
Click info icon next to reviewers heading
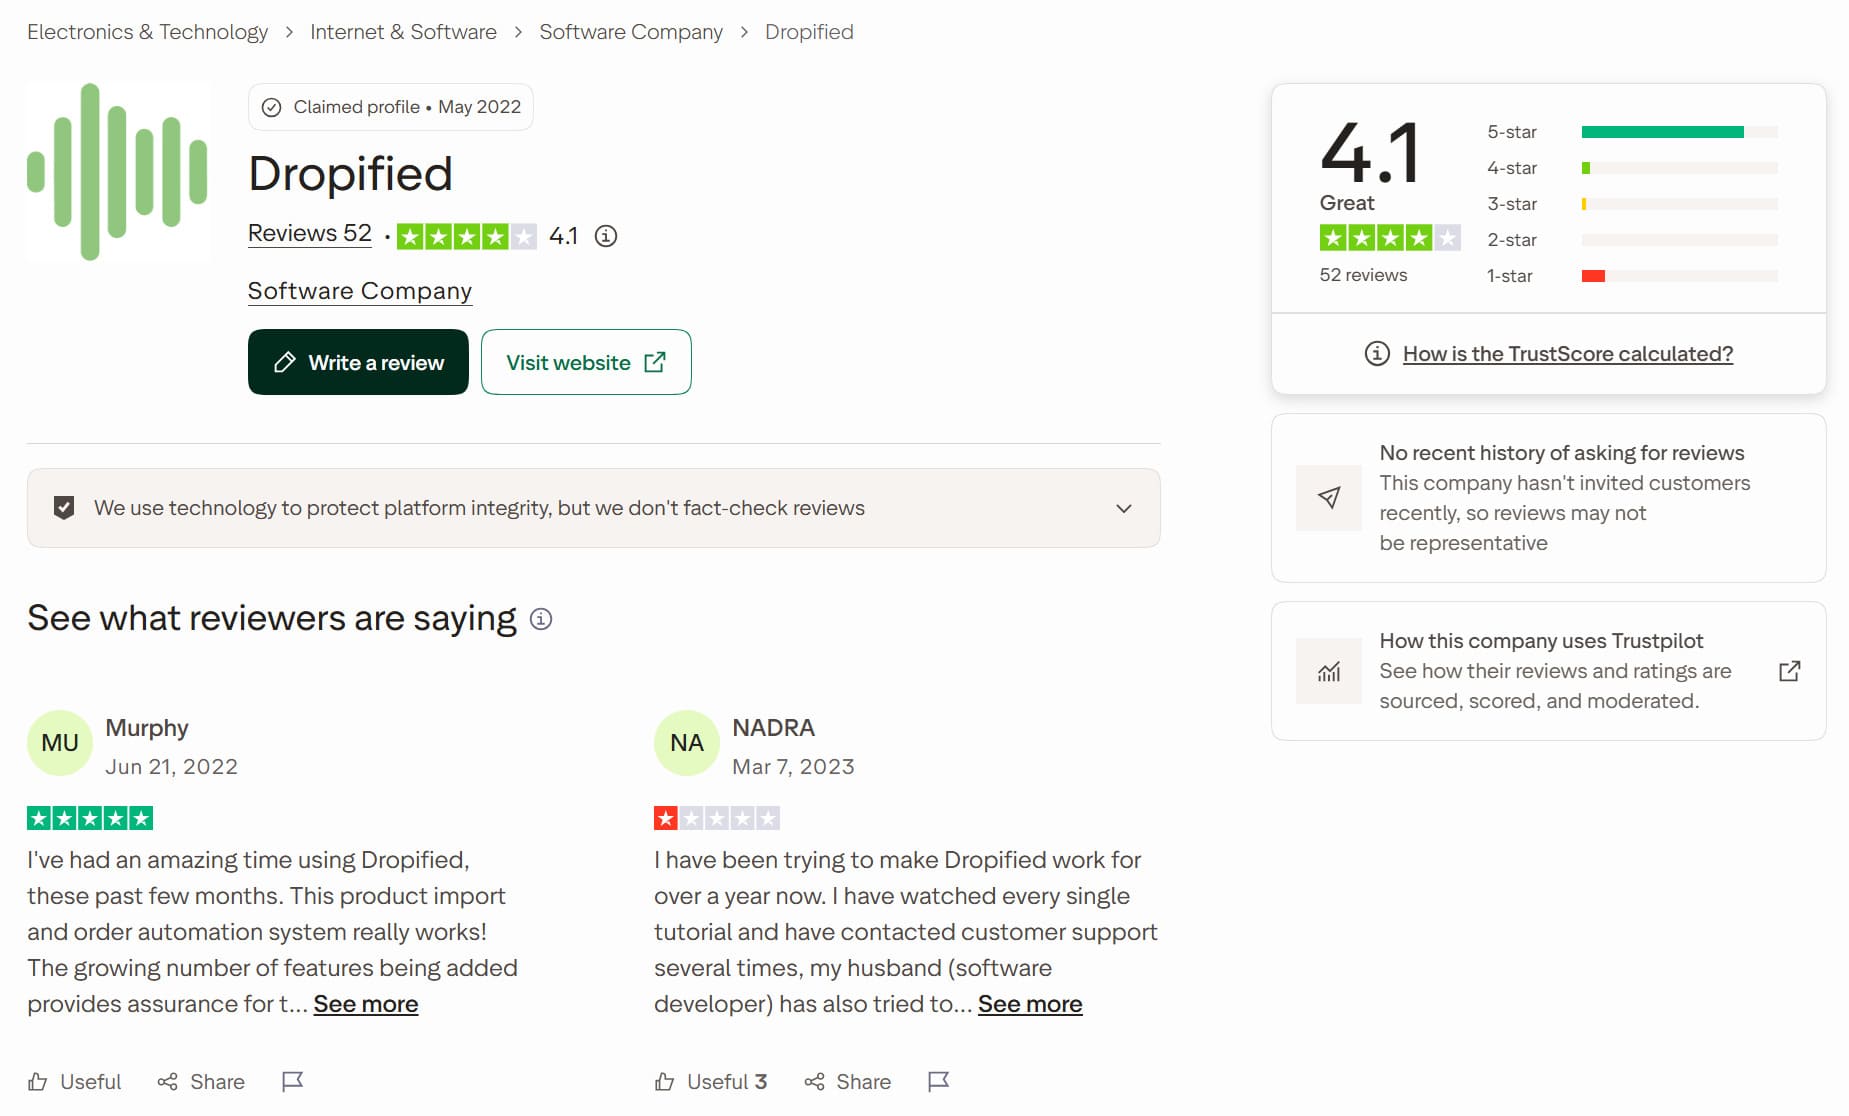tap(541, 619)
